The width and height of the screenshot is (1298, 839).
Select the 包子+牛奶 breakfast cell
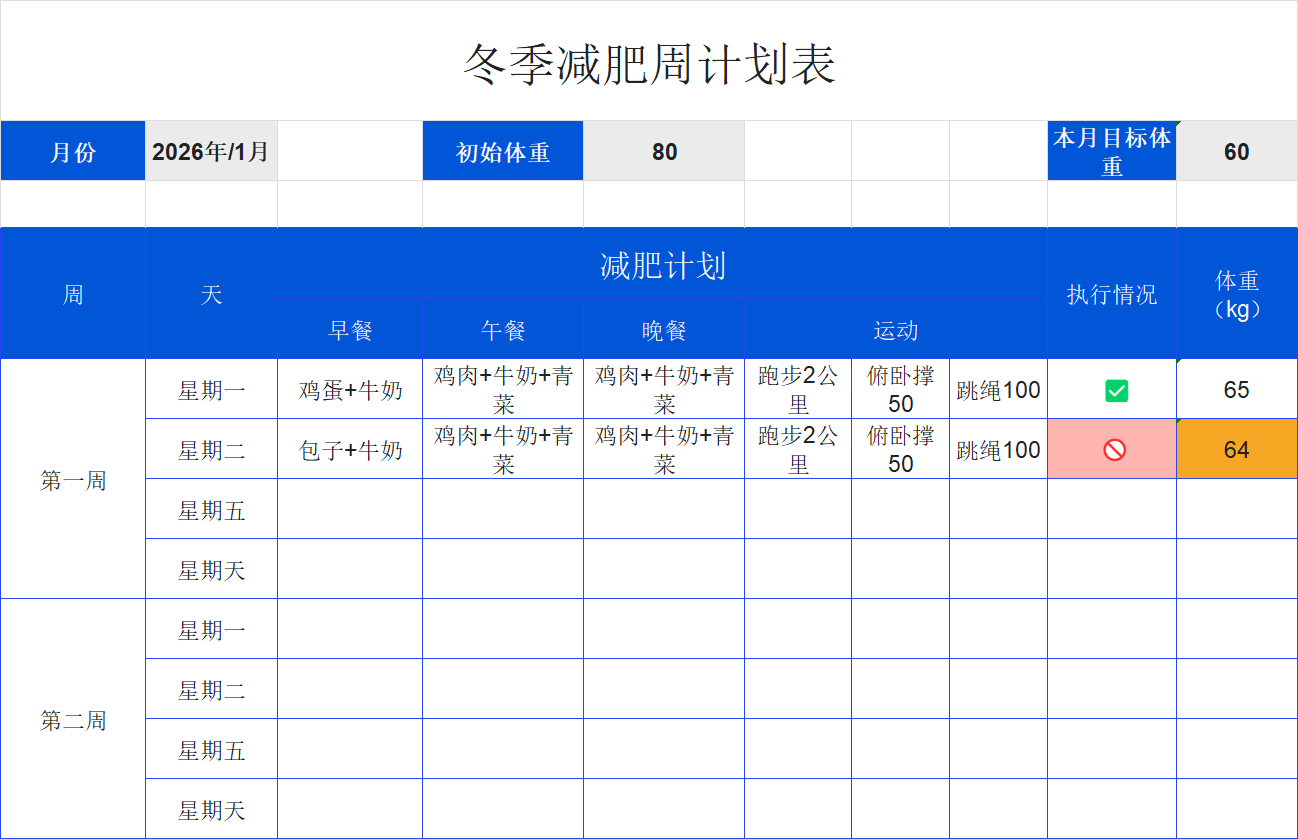(x=349, y=449)
